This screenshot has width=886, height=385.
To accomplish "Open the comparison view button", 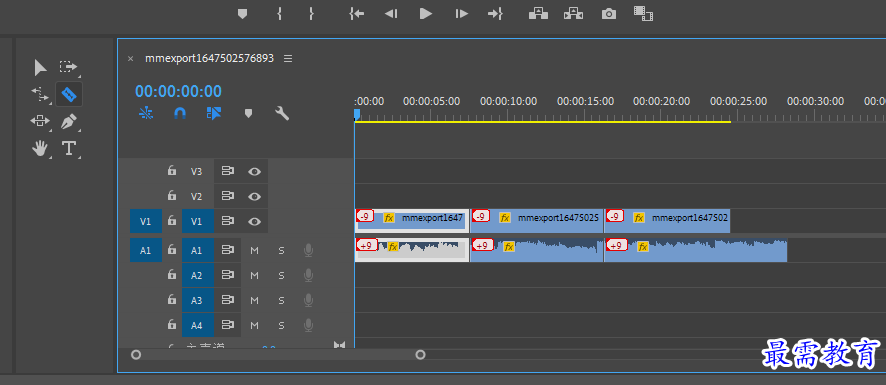I will (644, 14).
